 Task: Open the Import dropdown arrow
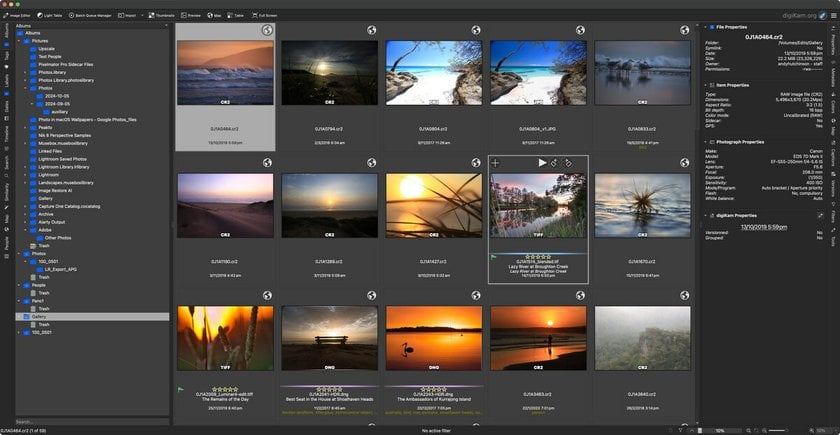tap(142, 16)
